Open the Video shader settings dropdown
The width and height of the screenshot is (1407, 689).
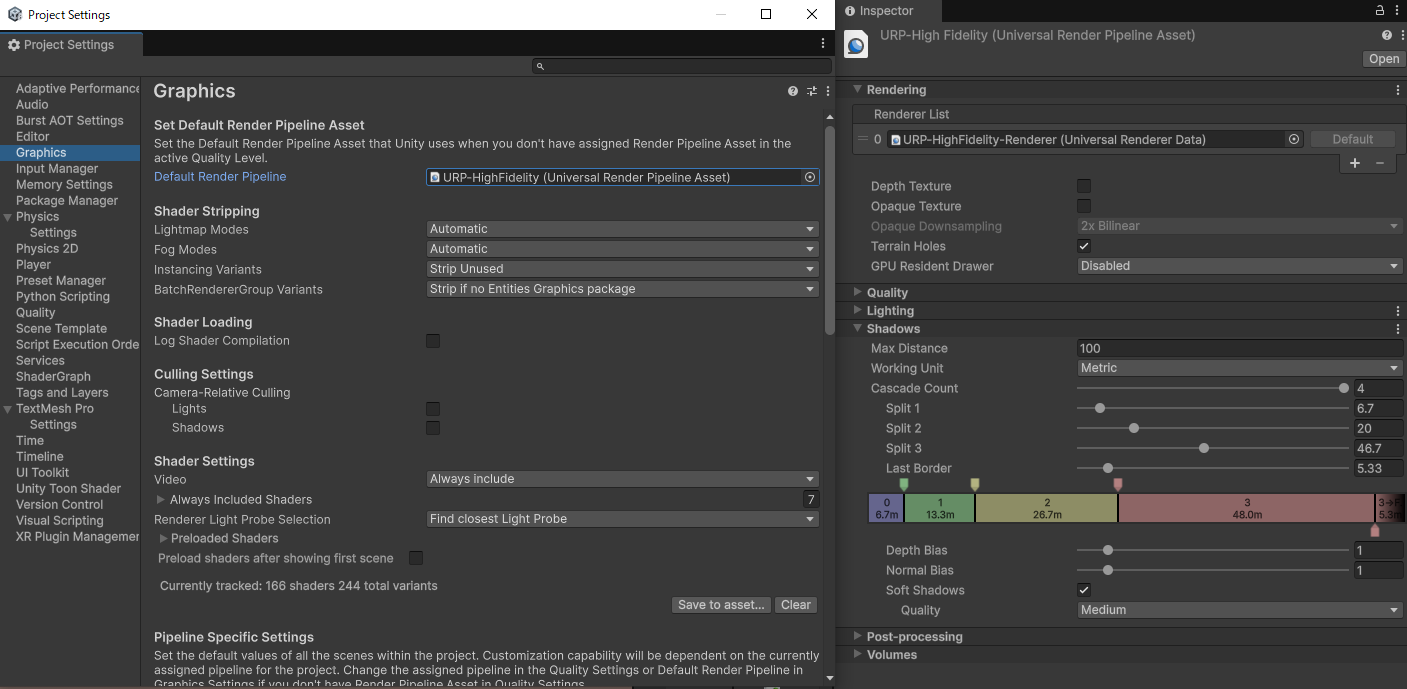click(623, 479)
